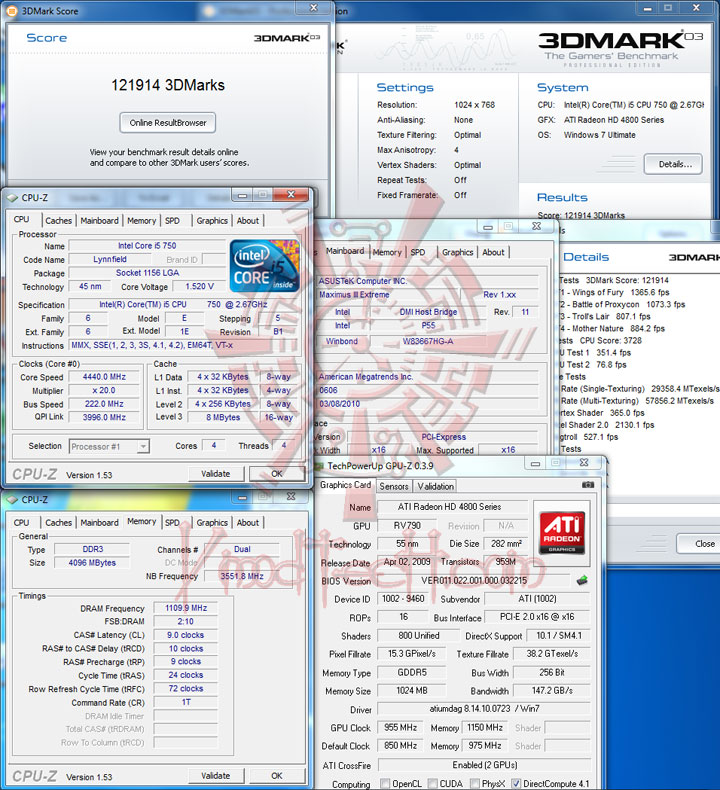Screen dimensions: 720x790
Task: Click the ATI Radeon logo in GPU-Z
Action: tap(562, 532)
